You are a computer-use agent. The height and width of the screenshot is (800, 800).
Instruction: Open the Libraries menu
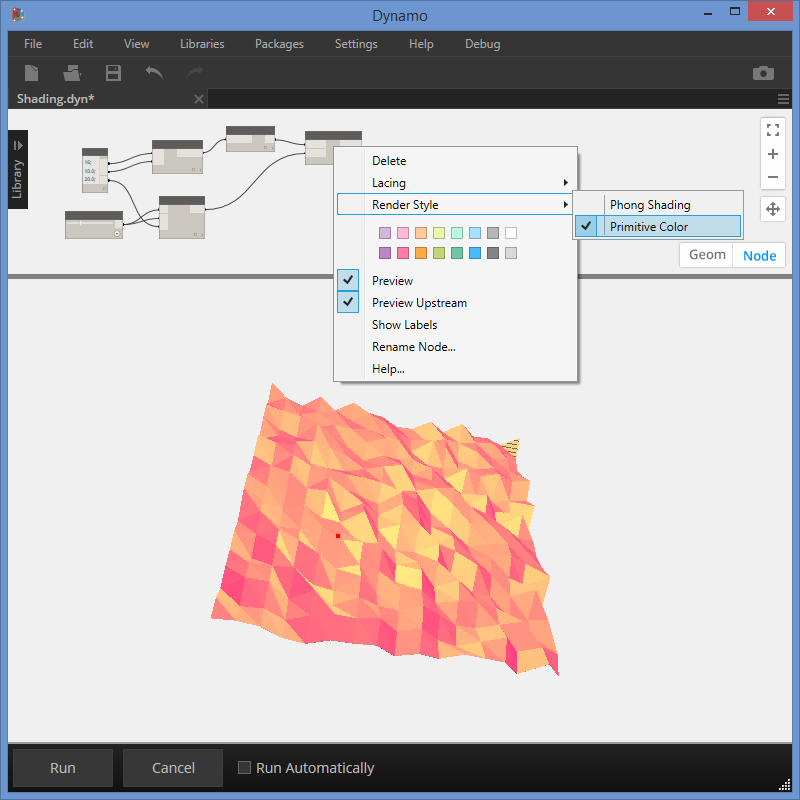[x=202, y=44]
